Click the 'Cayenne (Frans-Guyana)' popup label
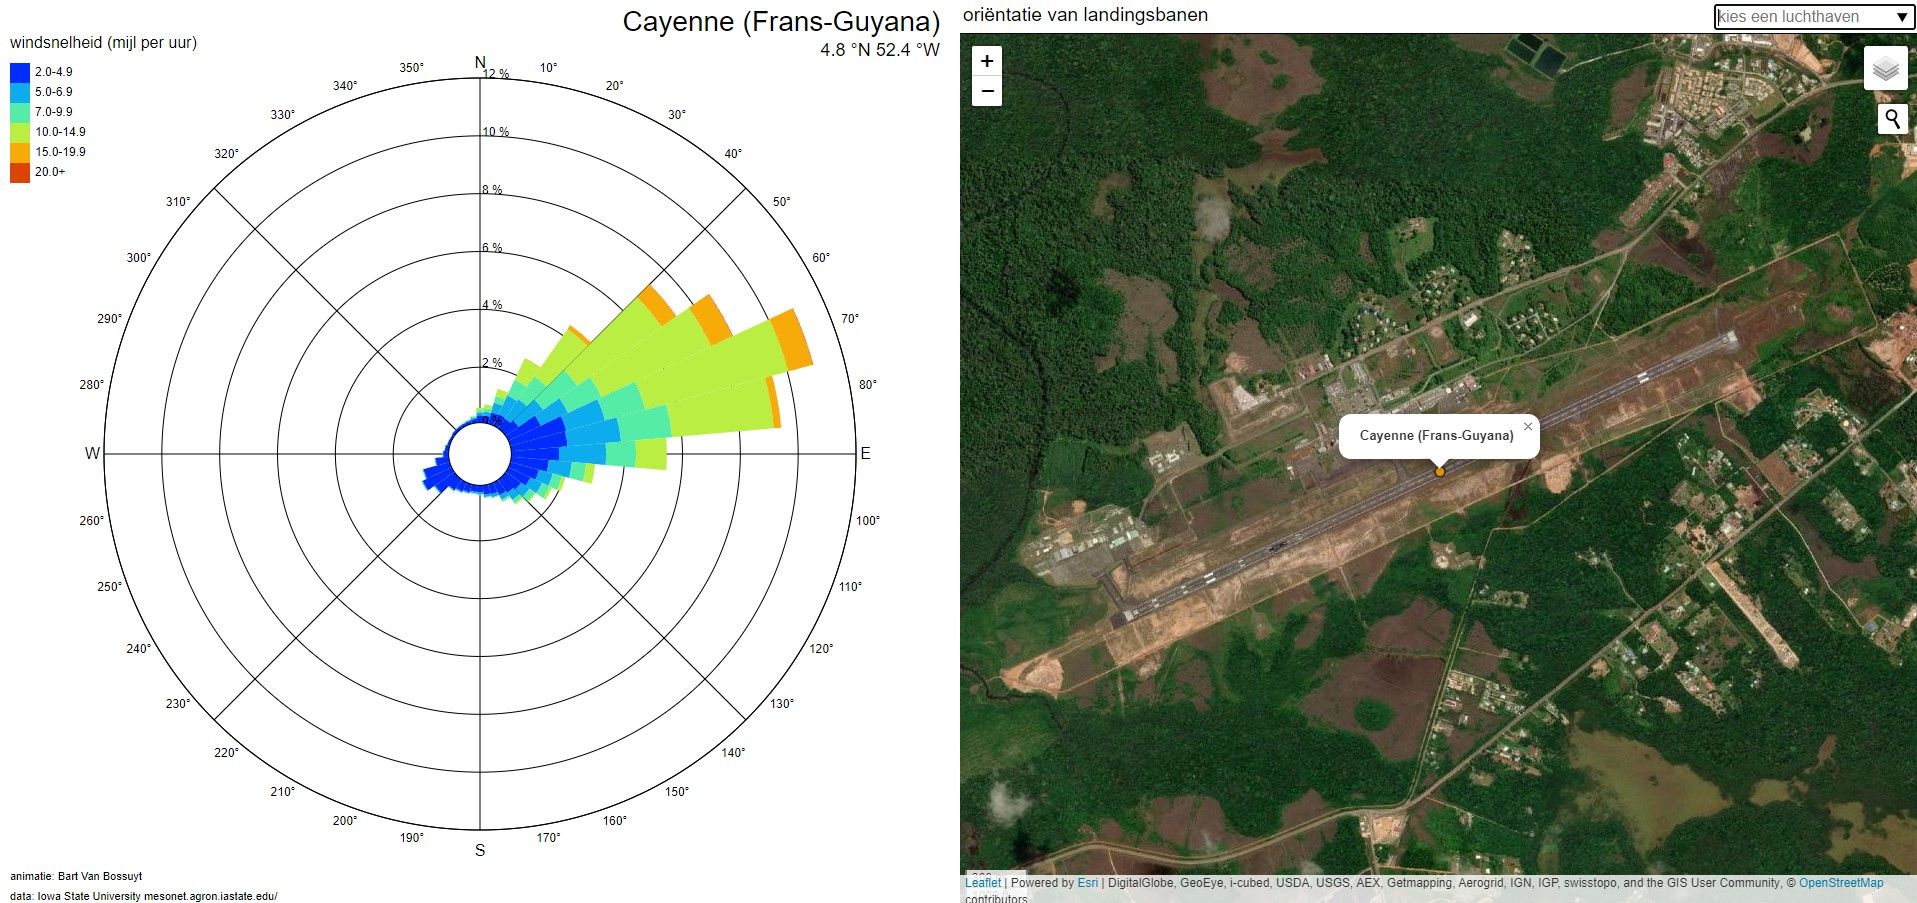Viewport: 1917px width, 903px height. [x=1437, y=435]
